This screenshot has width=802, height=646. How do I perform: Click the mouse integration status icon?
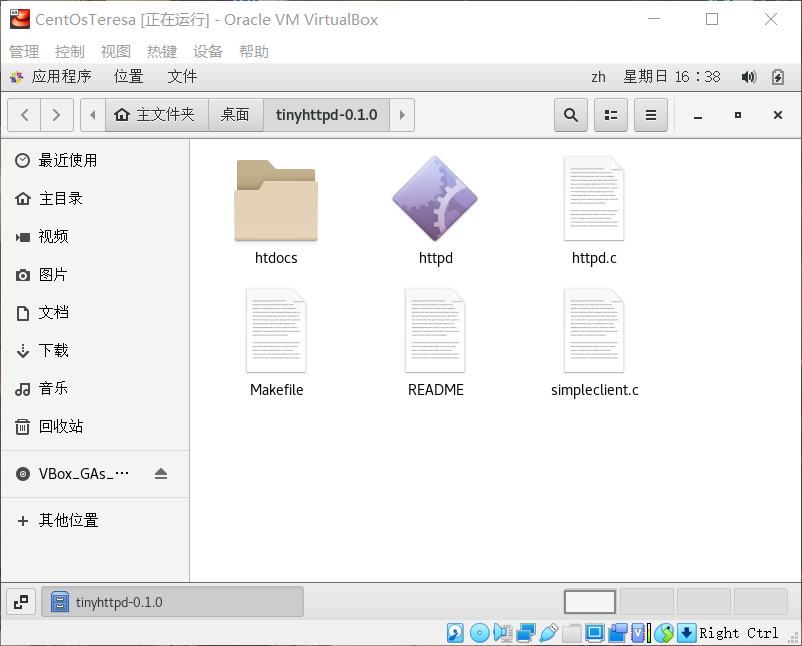[663, 632]
